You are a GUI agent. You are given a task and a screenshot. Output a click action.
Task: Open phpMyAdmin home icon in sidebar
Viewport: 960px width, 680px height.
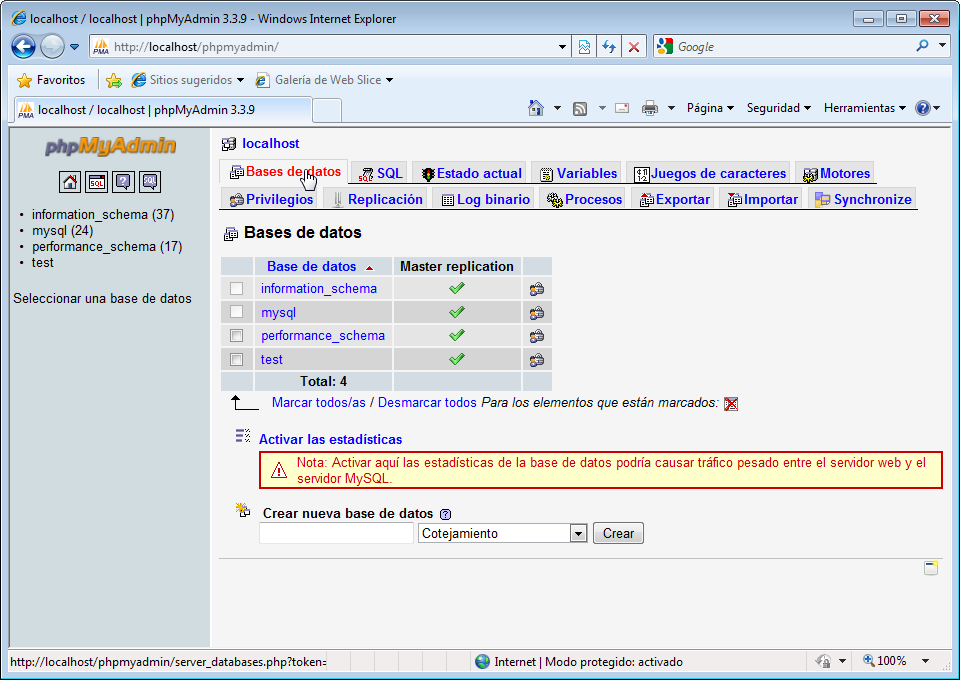pyautogui.click(x=70, y=182)
